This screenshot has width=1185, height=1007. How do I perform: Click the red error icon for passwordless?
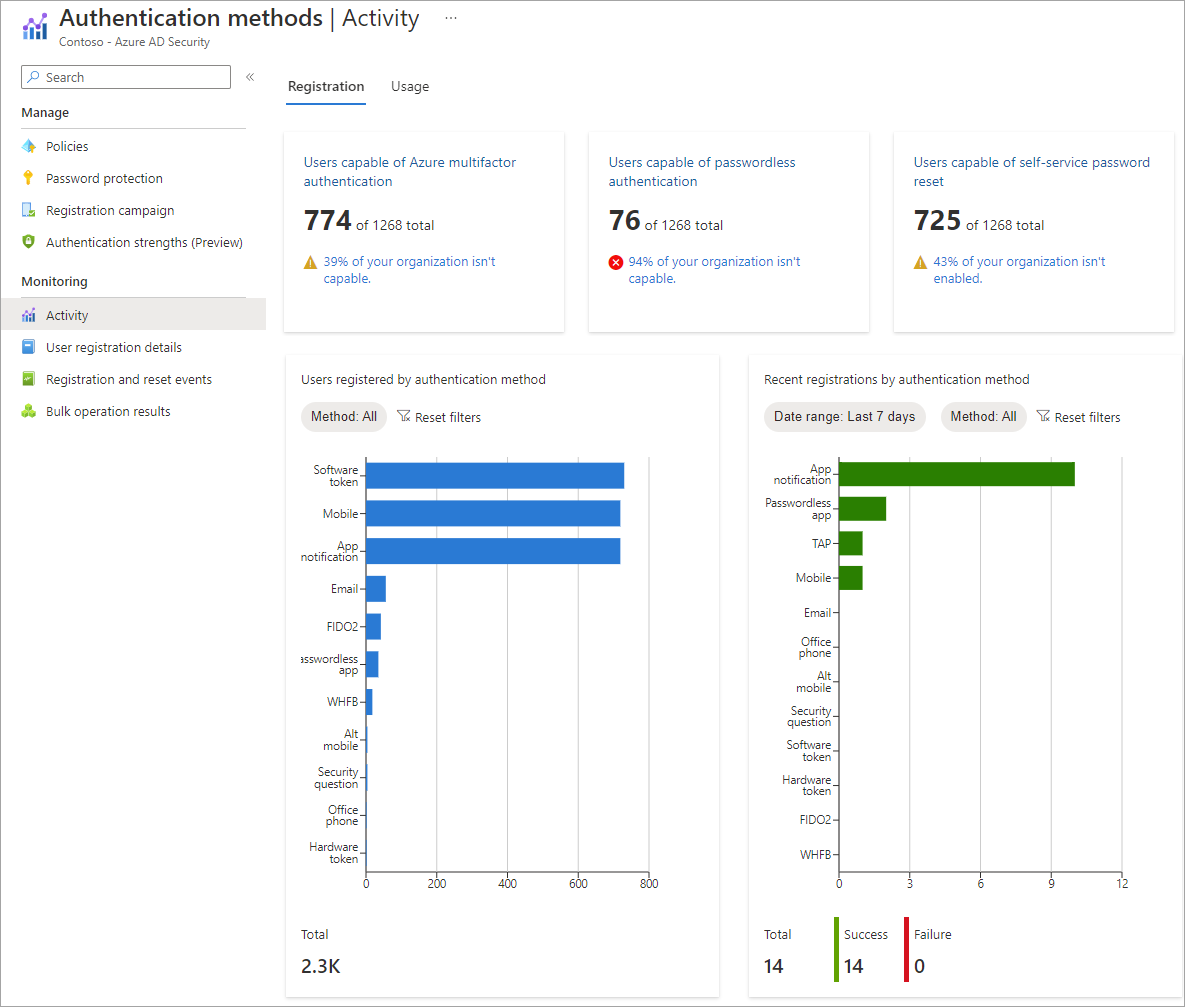pos(616,262)
